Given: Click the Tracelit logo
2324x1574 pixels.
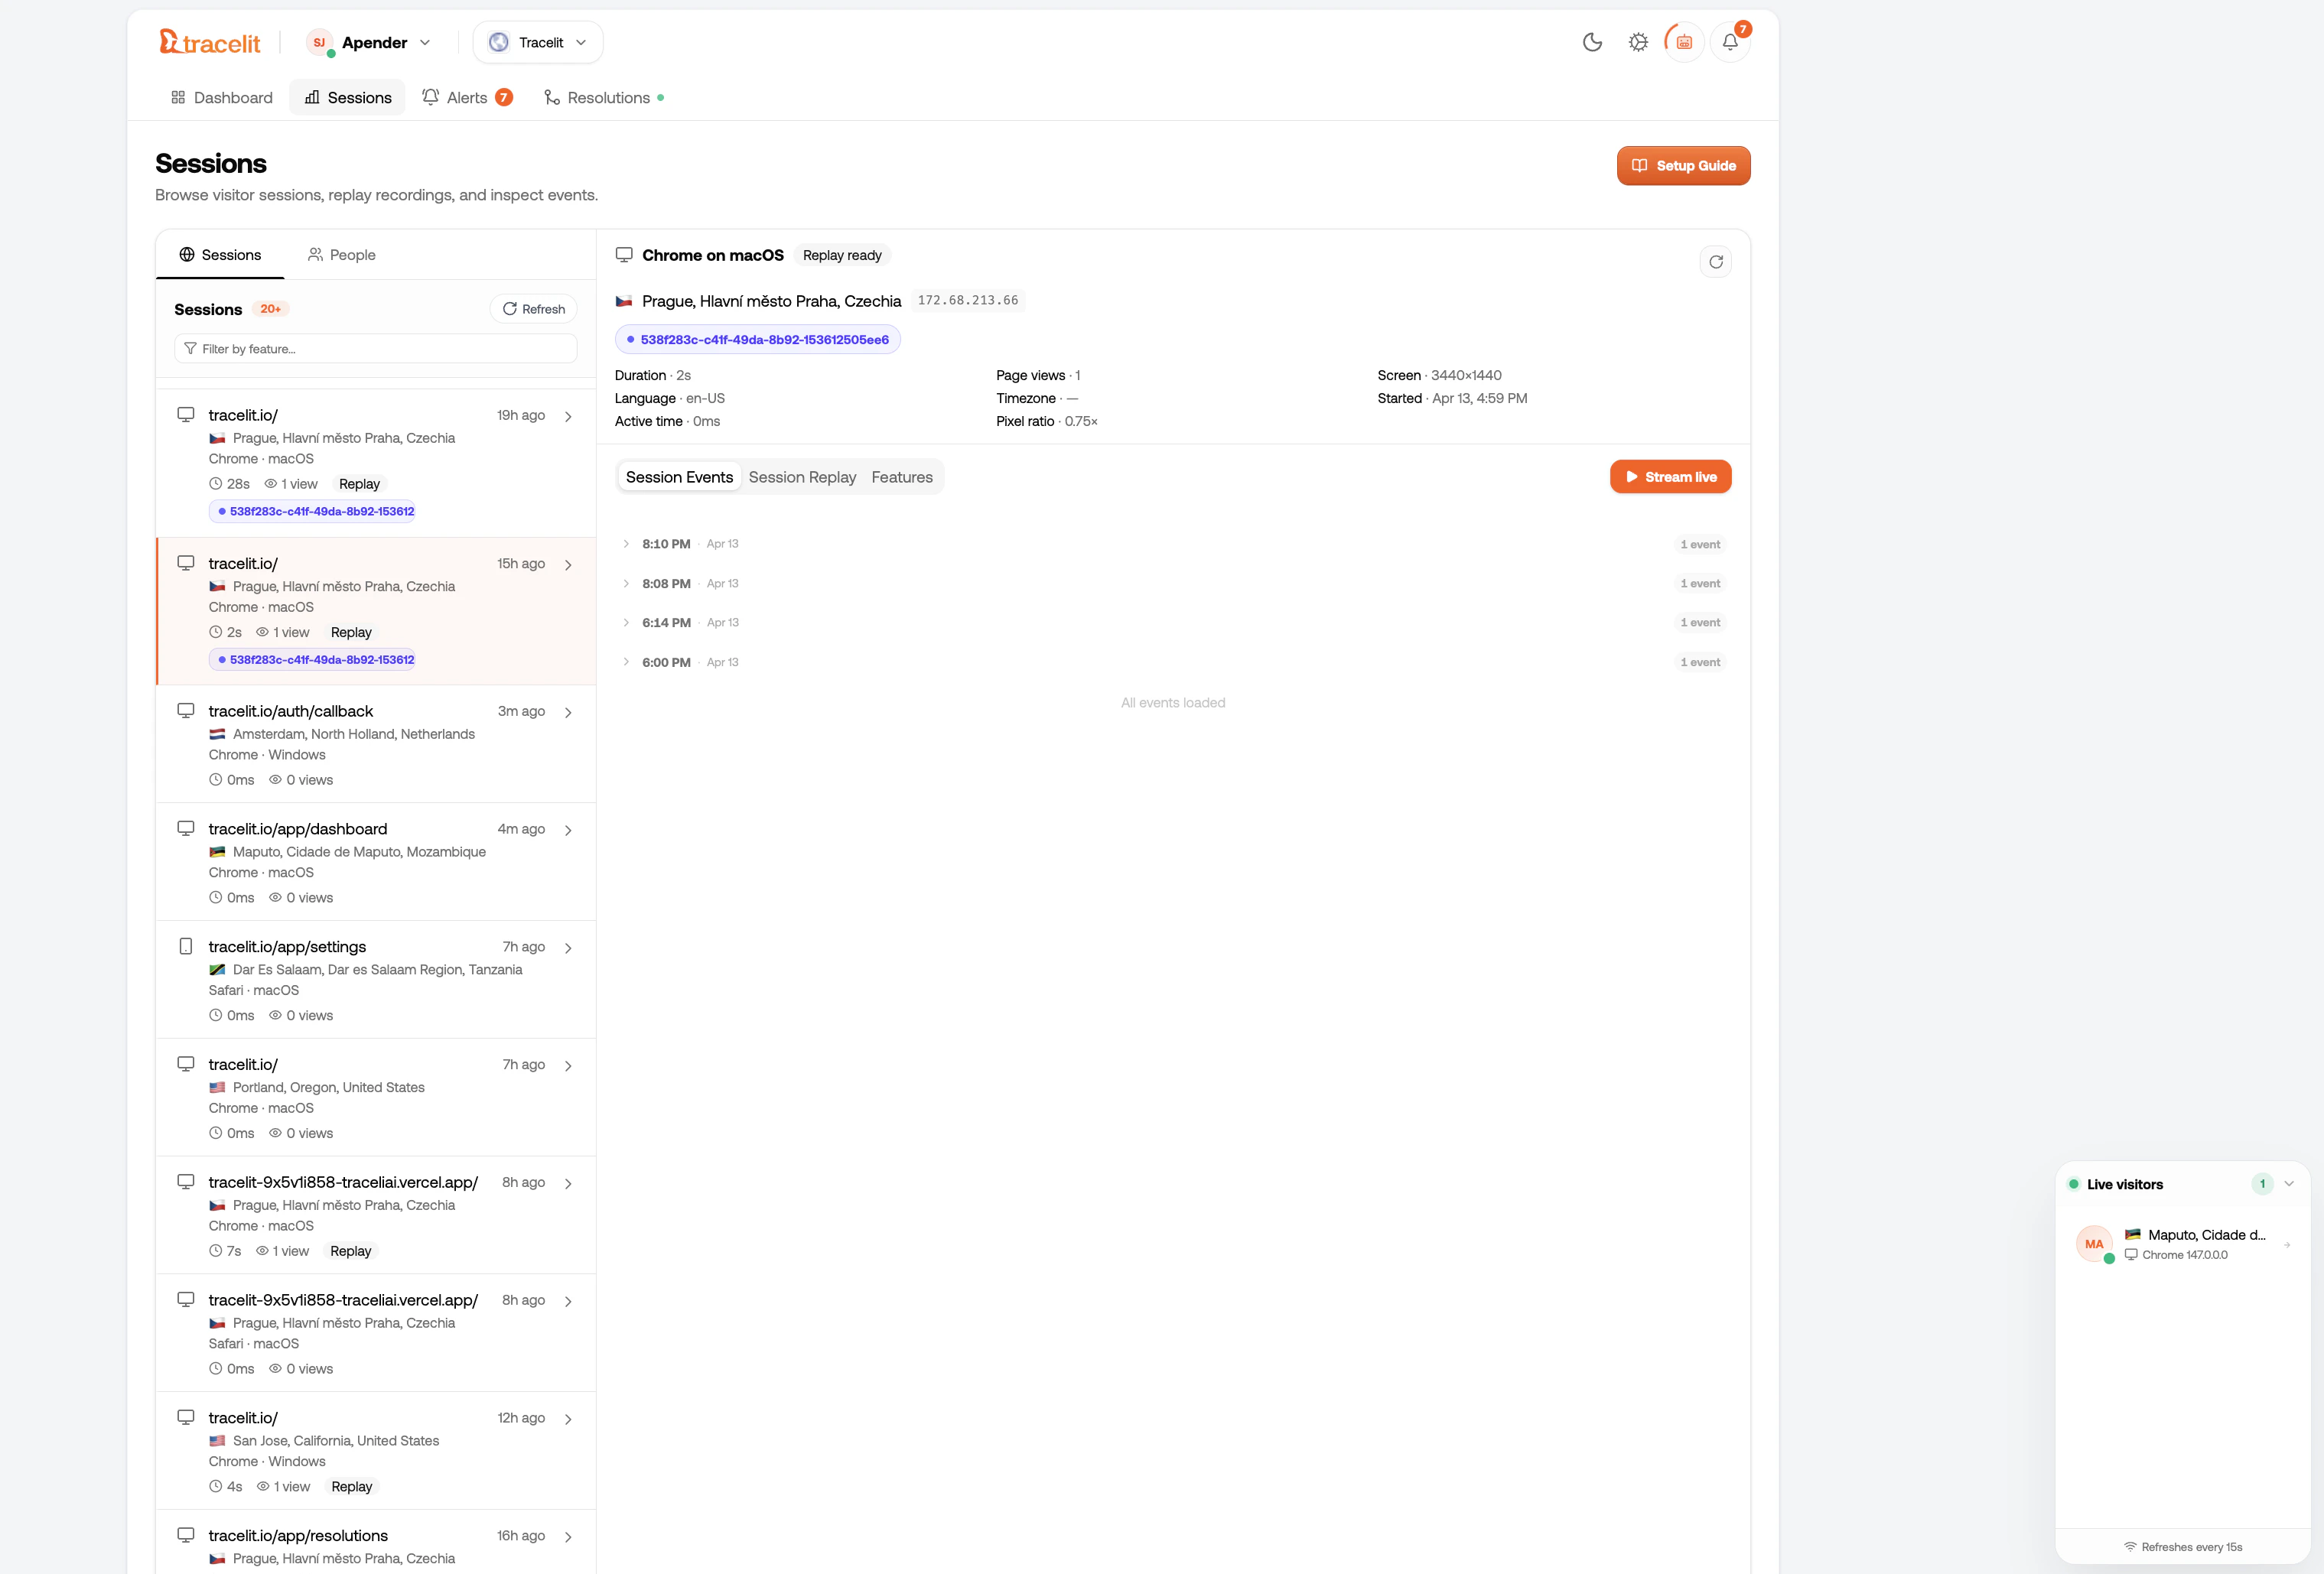Looking at the screenshot, I should pyautogui.click(x=209, y=42).
